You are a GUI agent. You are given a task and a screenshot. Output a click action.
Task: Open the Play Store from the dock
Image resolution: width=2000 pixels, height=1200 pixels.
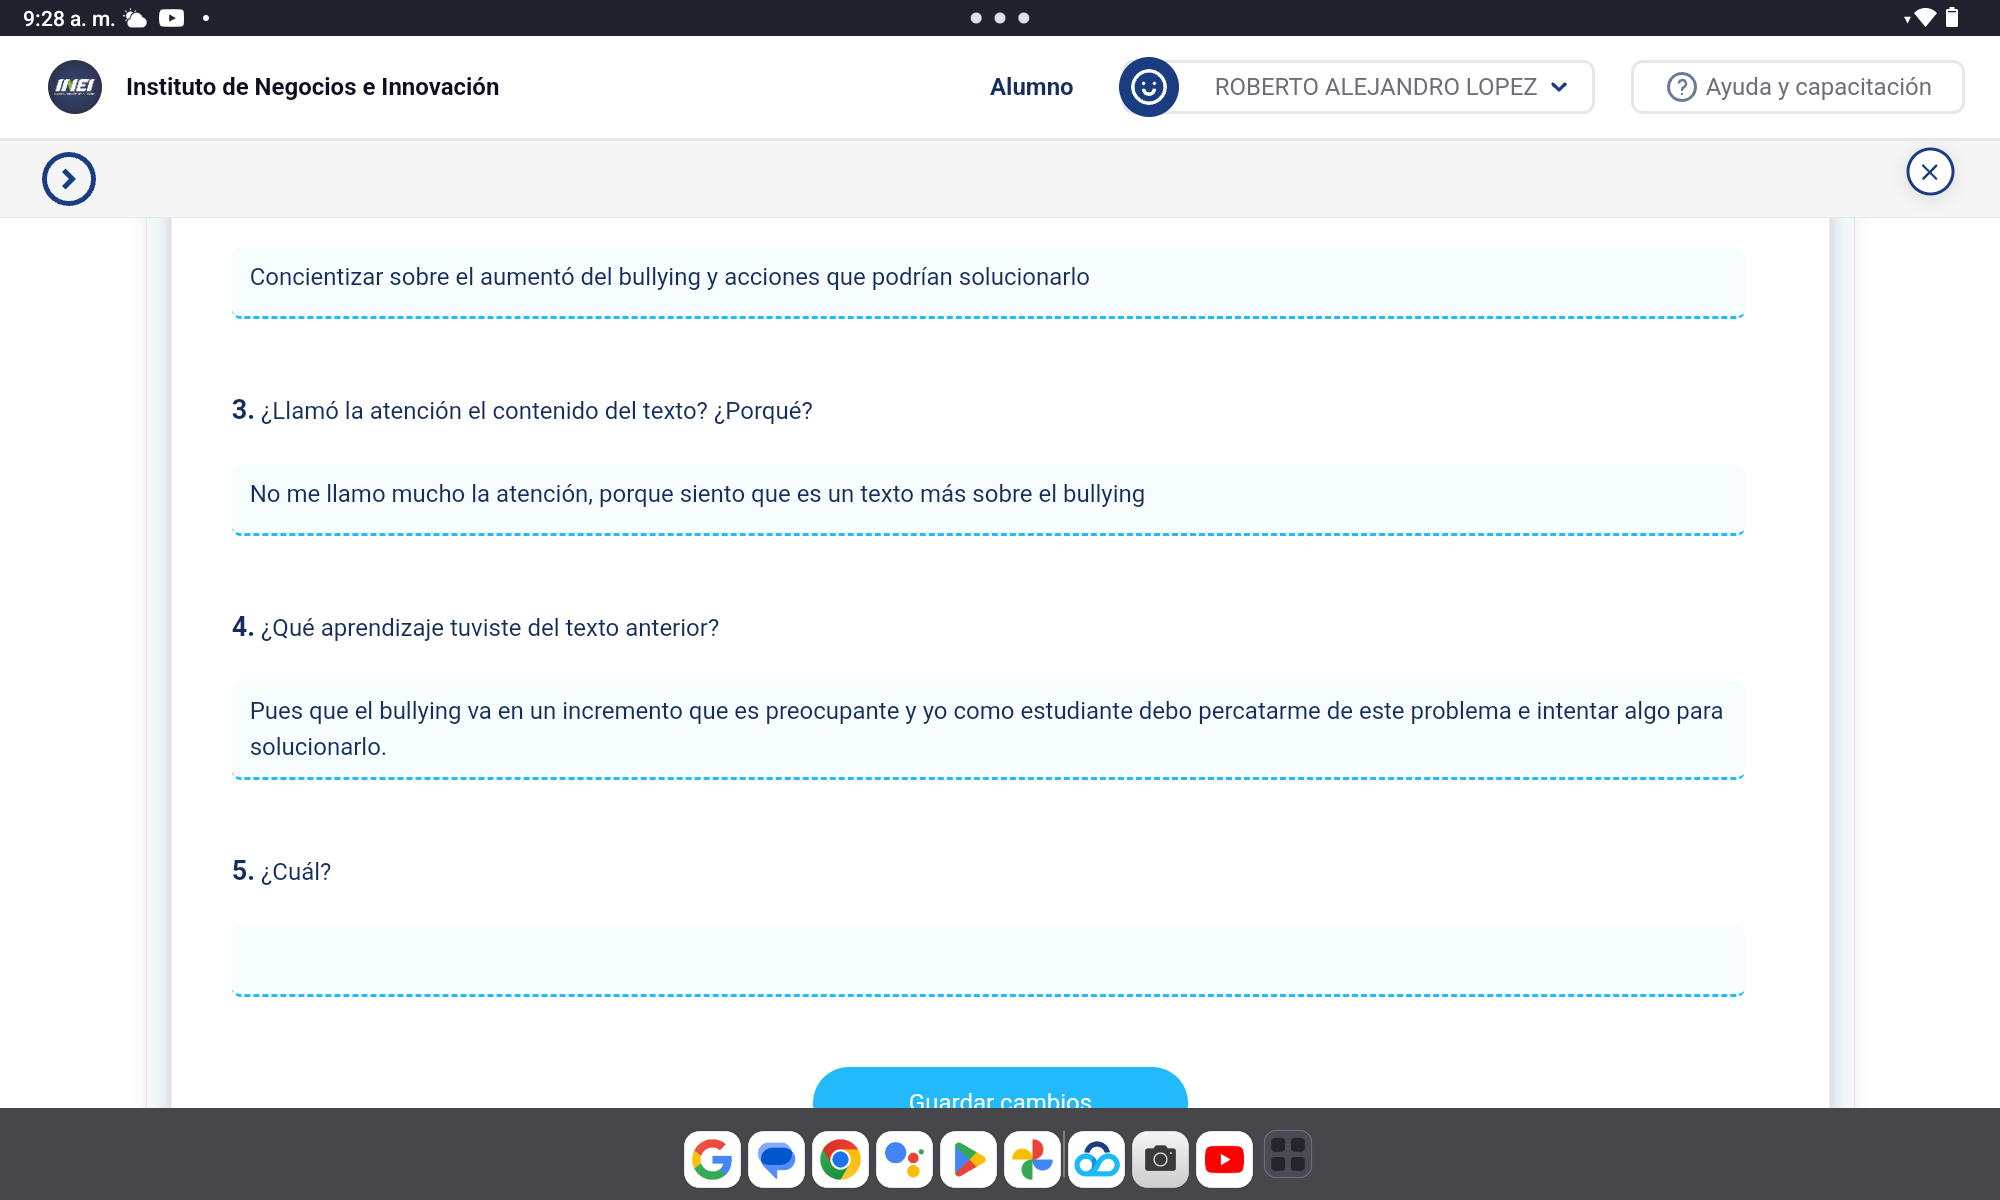968,1159
